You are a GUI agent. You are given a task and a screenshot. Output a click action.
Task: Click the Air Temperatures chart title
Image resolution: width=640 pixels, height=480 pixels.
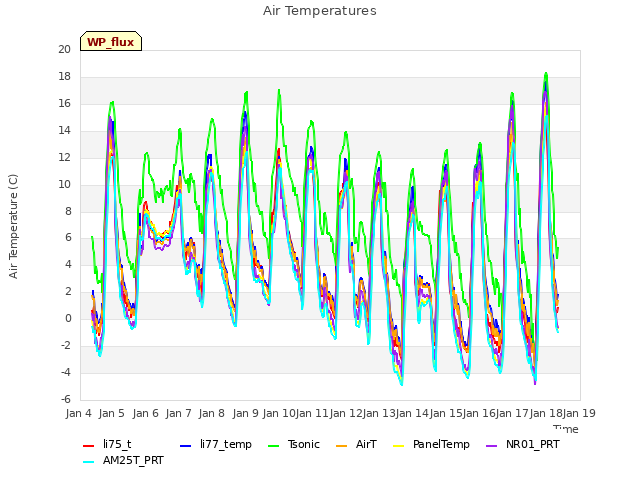click(x=320, y=11)
